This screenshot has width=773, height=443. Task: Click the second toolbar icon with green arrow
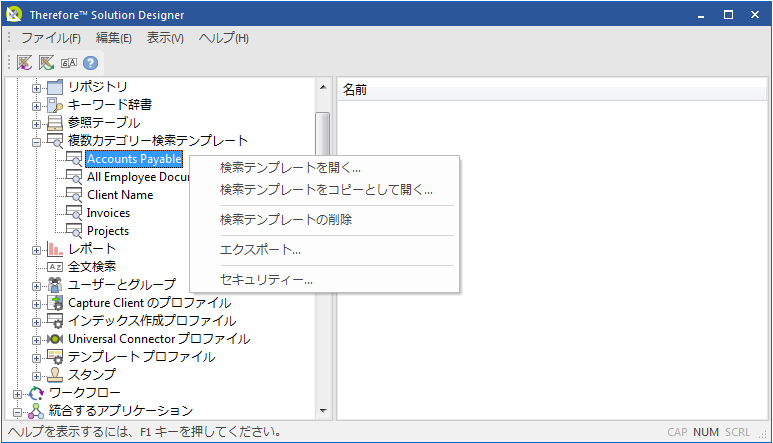coord(46,62)
